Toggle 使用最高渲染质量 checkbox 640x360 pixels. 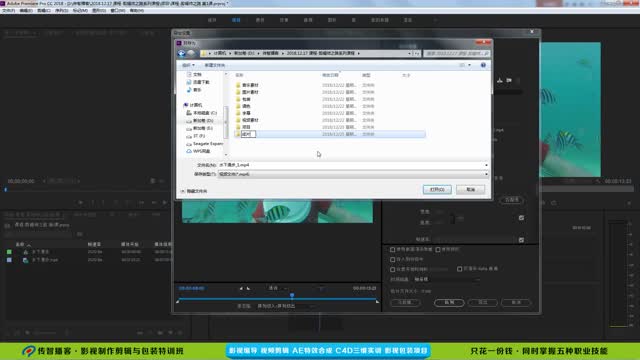(393, 249)
